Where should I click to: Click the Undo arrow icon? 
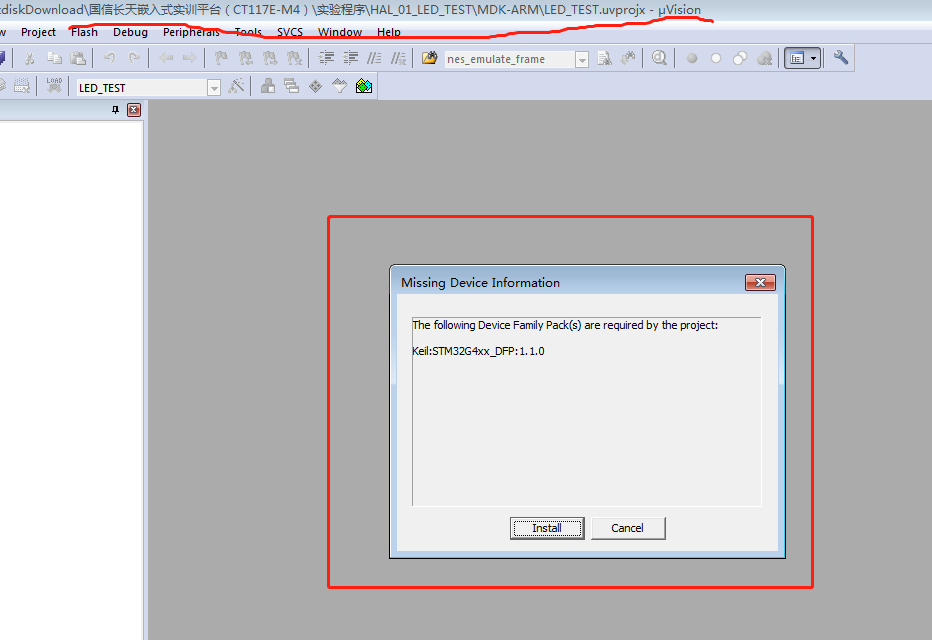(110, 58)
